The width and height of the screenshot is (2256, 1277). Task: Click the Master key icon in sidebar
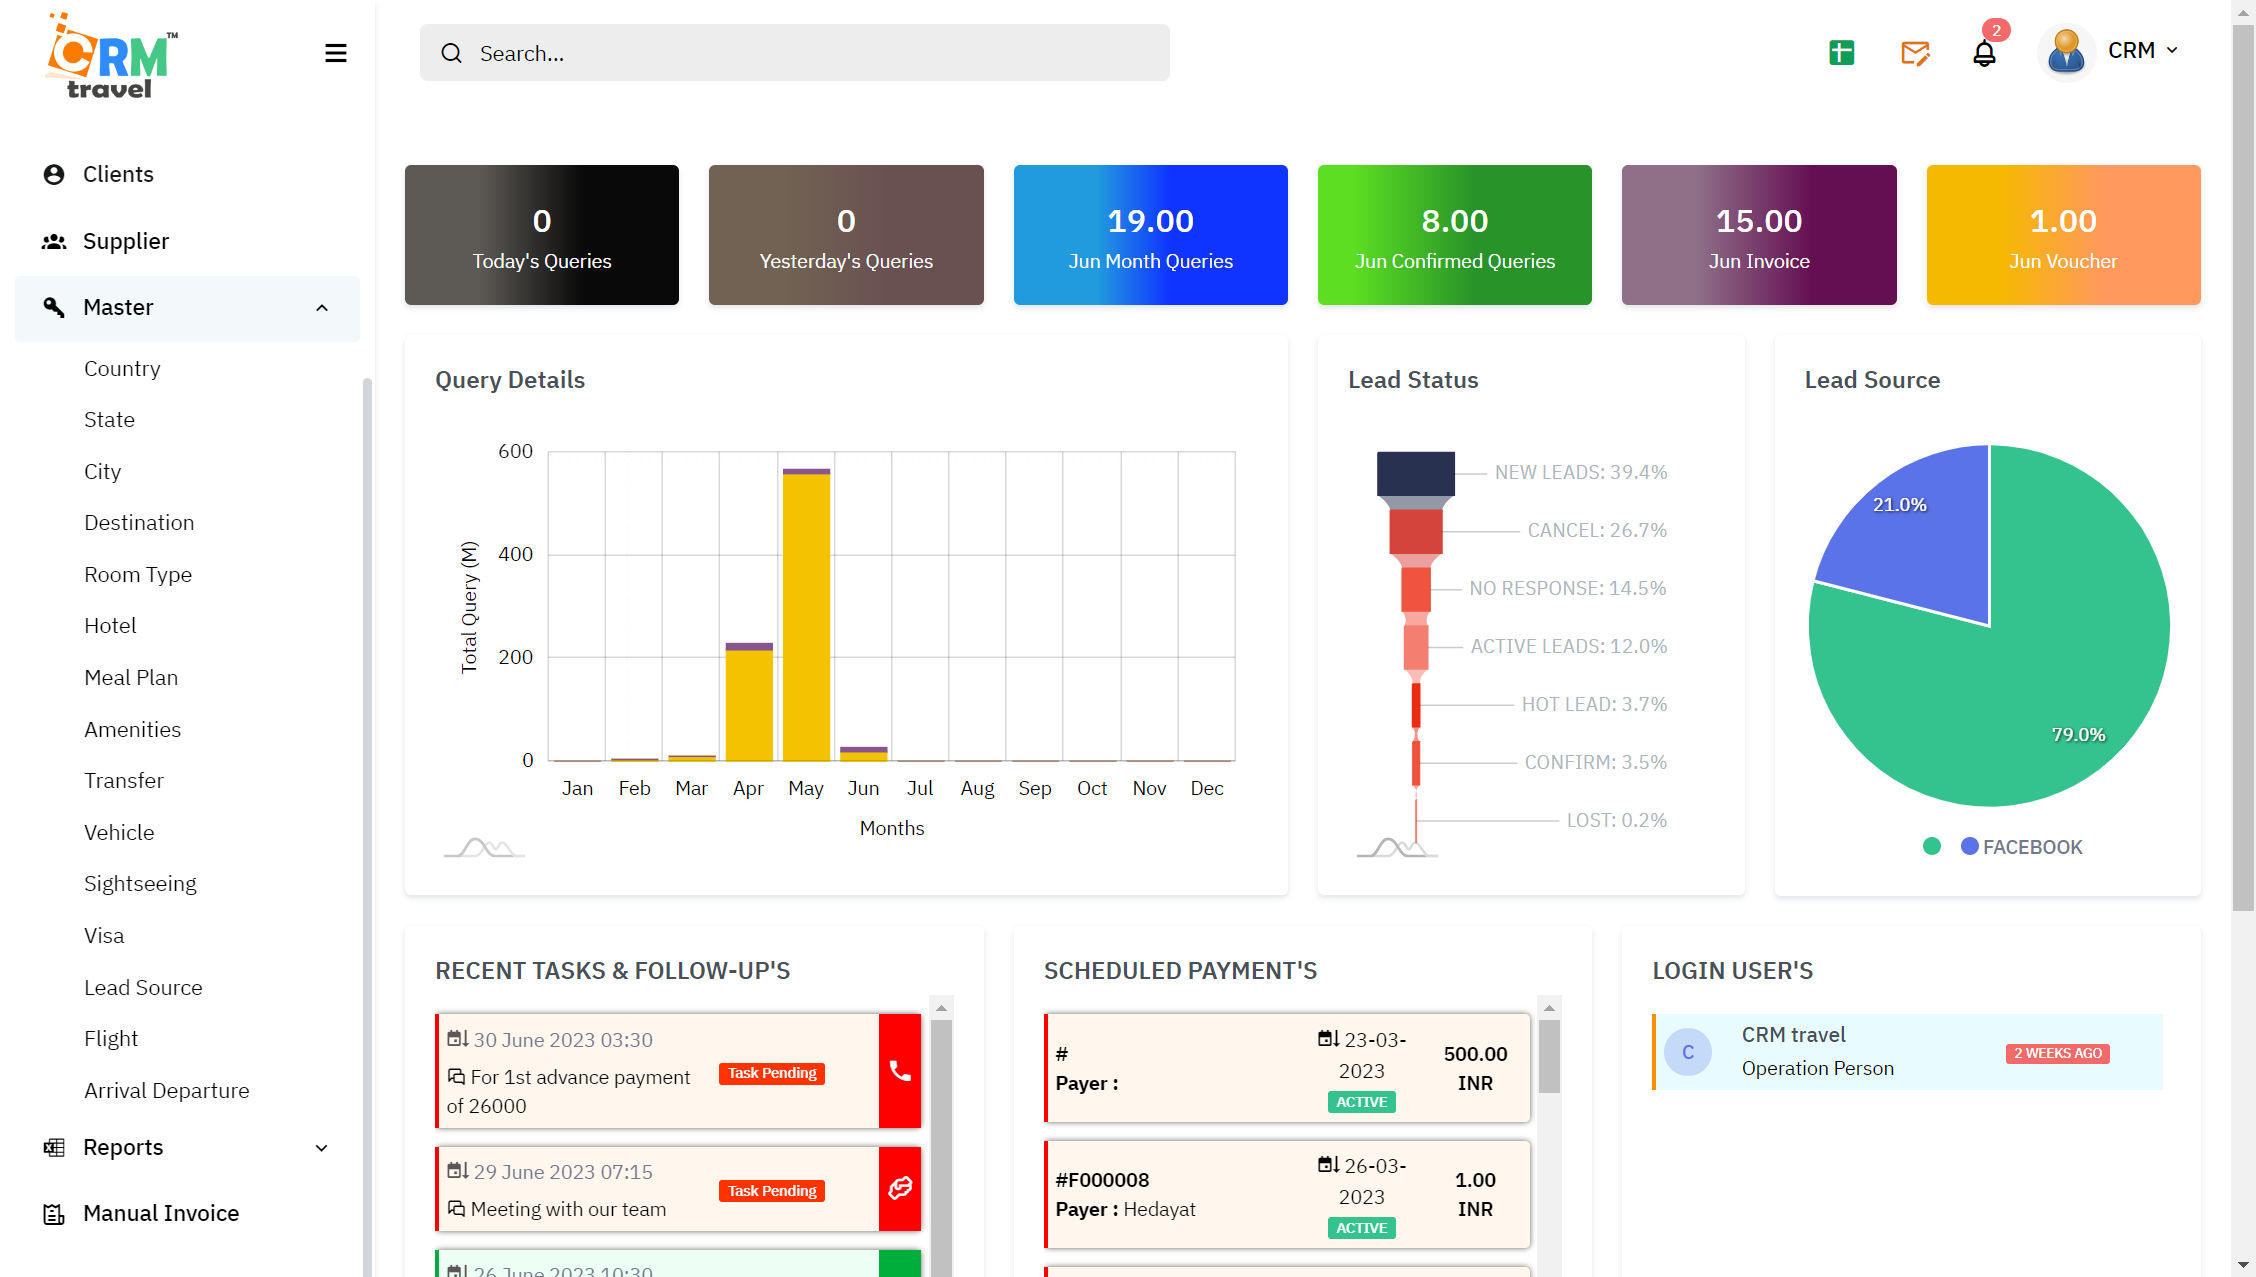(x=56, y=307)
